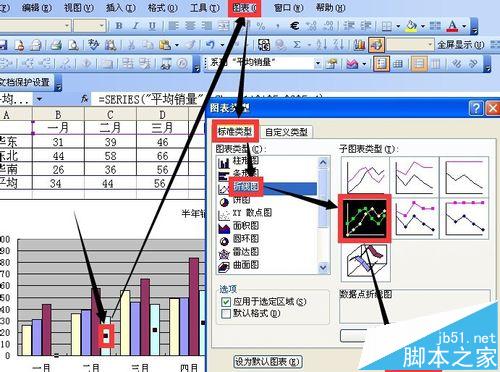
Task: Align cell text to the right
Action: click(207, 26)
